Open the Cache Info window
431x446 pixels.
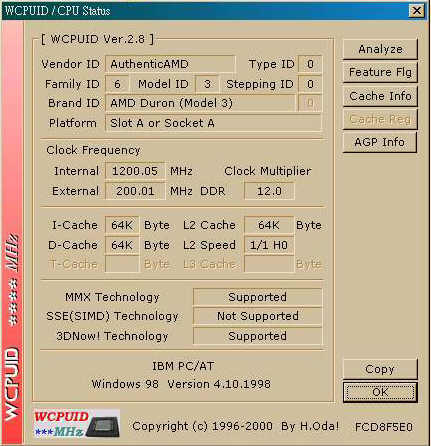click(380, 96)
